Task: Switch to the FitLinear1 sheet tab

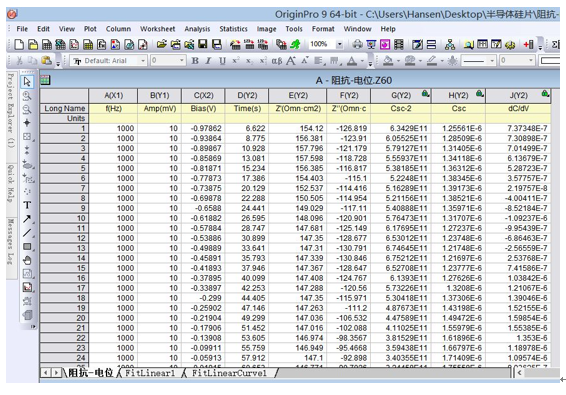Action: [150, 373]
